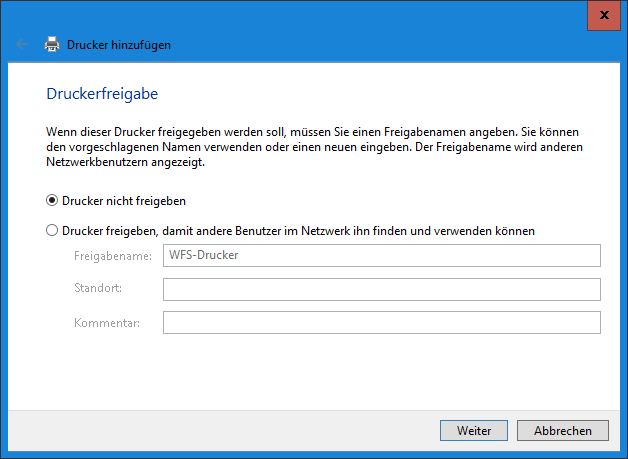Click the back arrow in the wizard header
Viewport: 628px width, 459px height.
point(22,44)
